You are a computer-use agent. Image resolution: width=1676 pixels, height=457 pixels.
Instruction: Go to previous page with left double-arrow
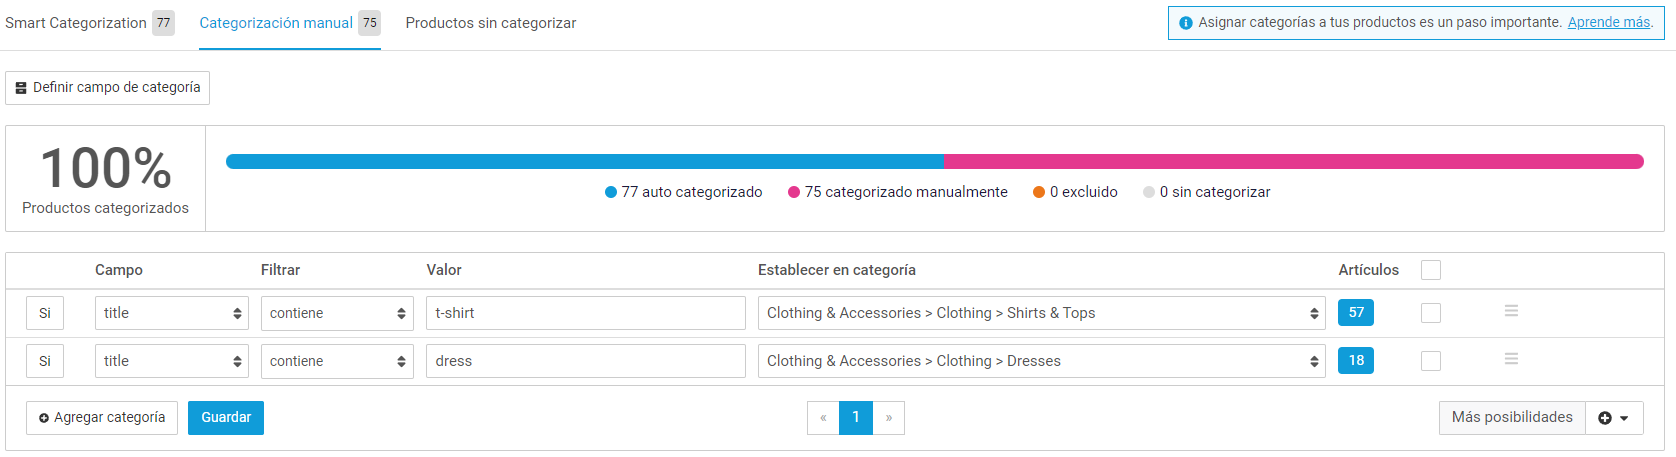pyautogui.click(x=823, y=418)
